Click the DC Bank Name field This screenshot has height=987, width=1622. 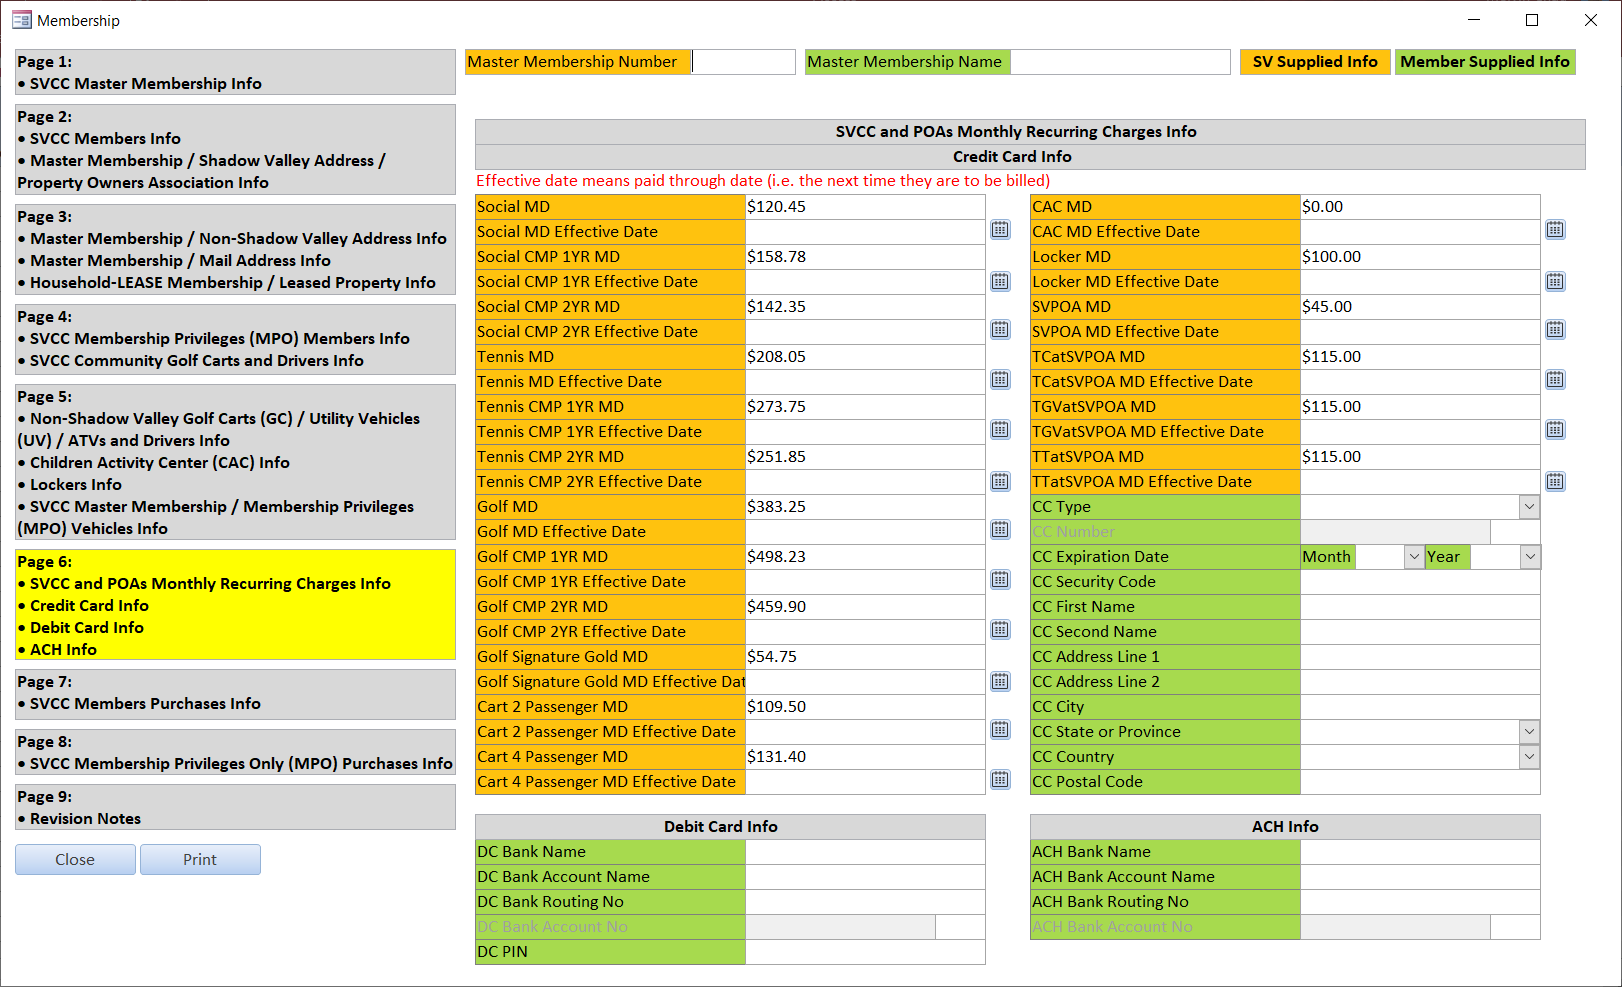(x=865, y=852)
